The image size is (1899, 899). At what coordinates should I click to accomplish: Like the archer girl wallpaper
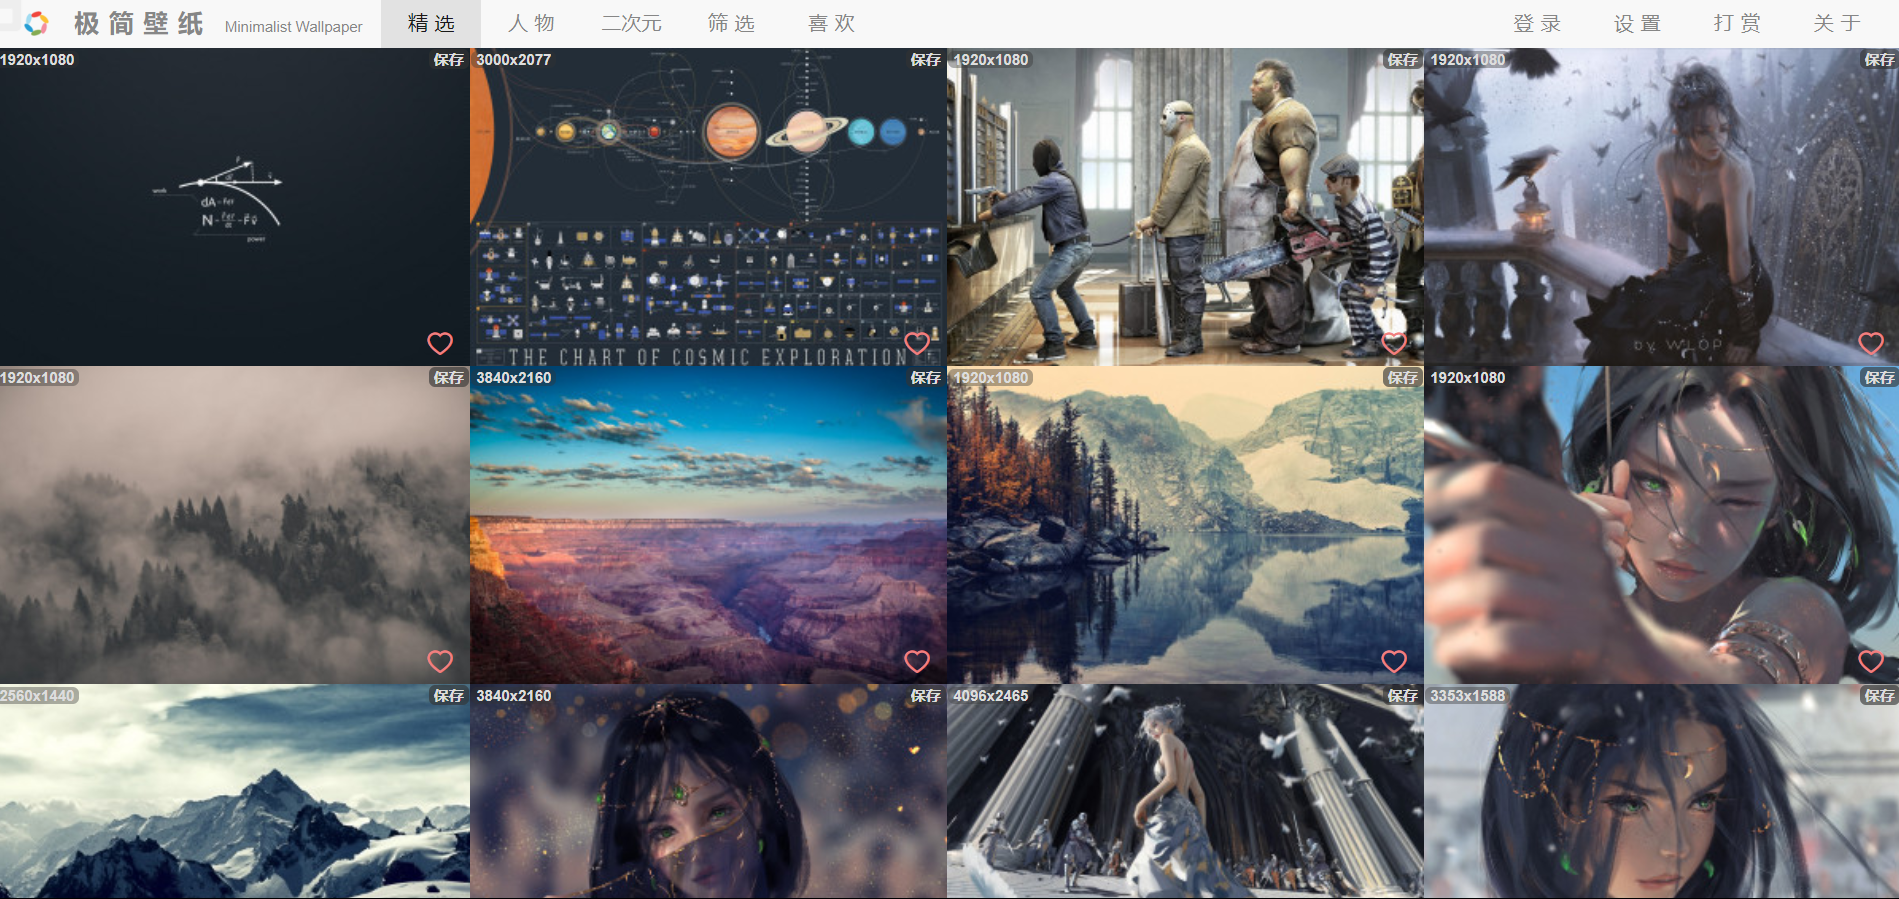(x=1871, y=661)
